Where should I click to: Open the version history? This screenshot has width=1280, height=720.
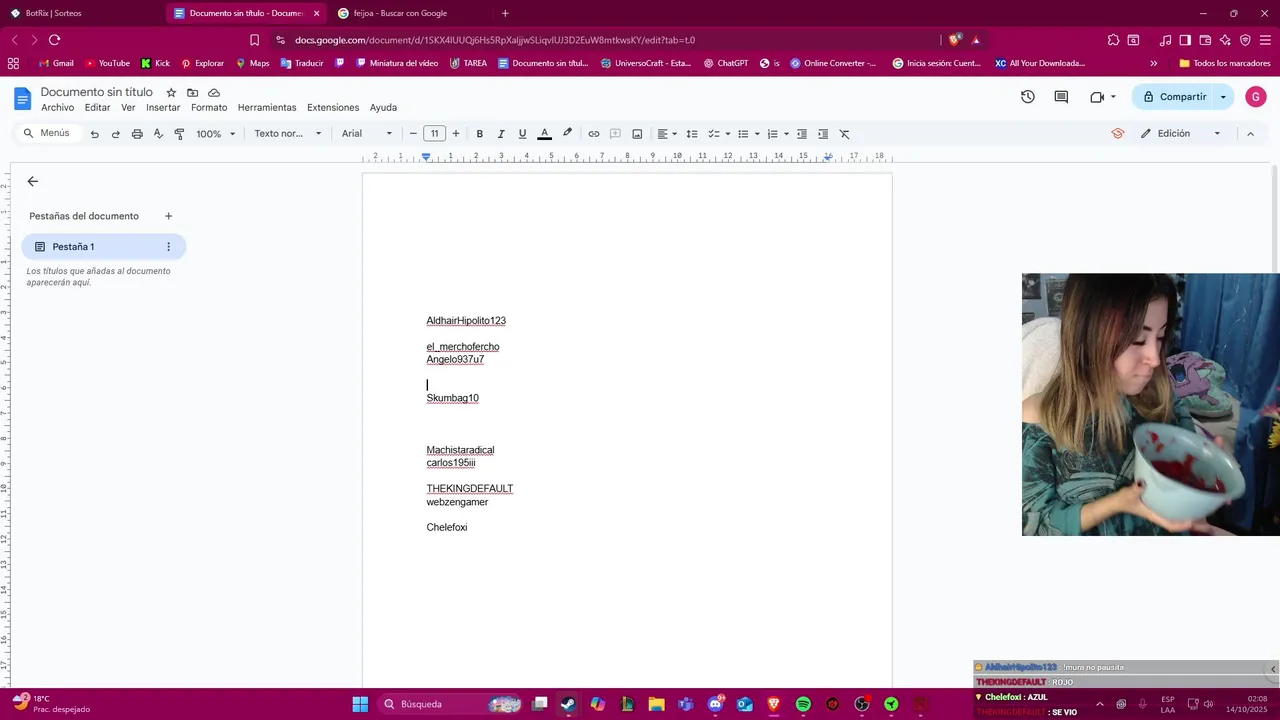point(1027,97)
